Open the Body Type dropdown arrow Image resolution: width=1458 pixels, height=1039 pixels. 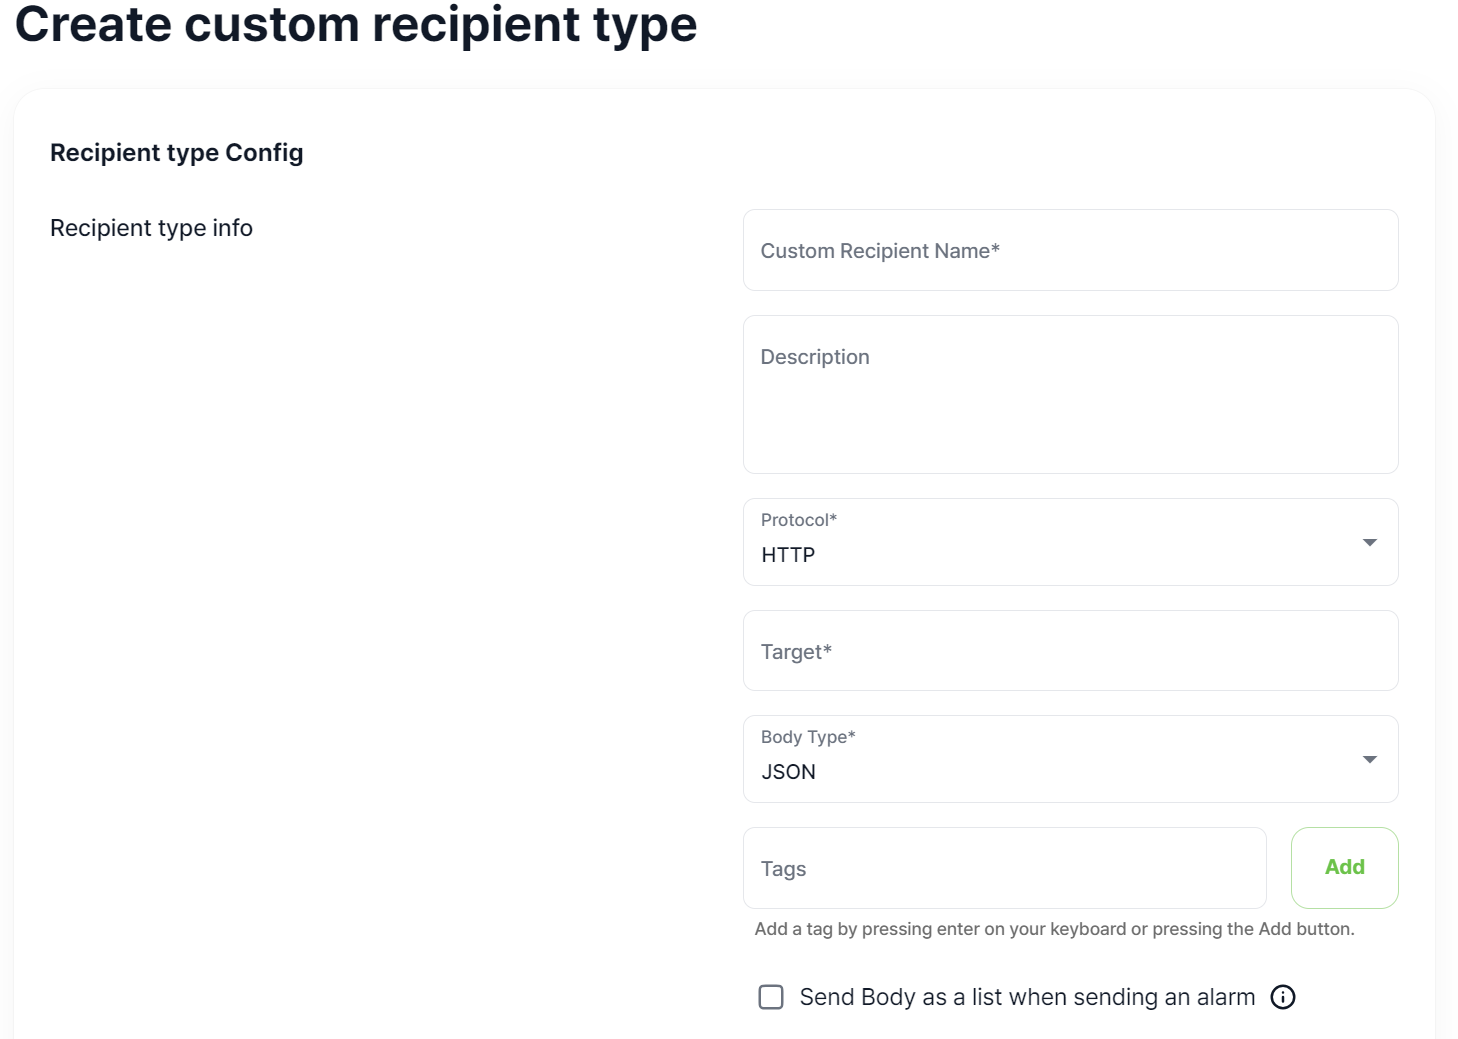[1370, 759]
